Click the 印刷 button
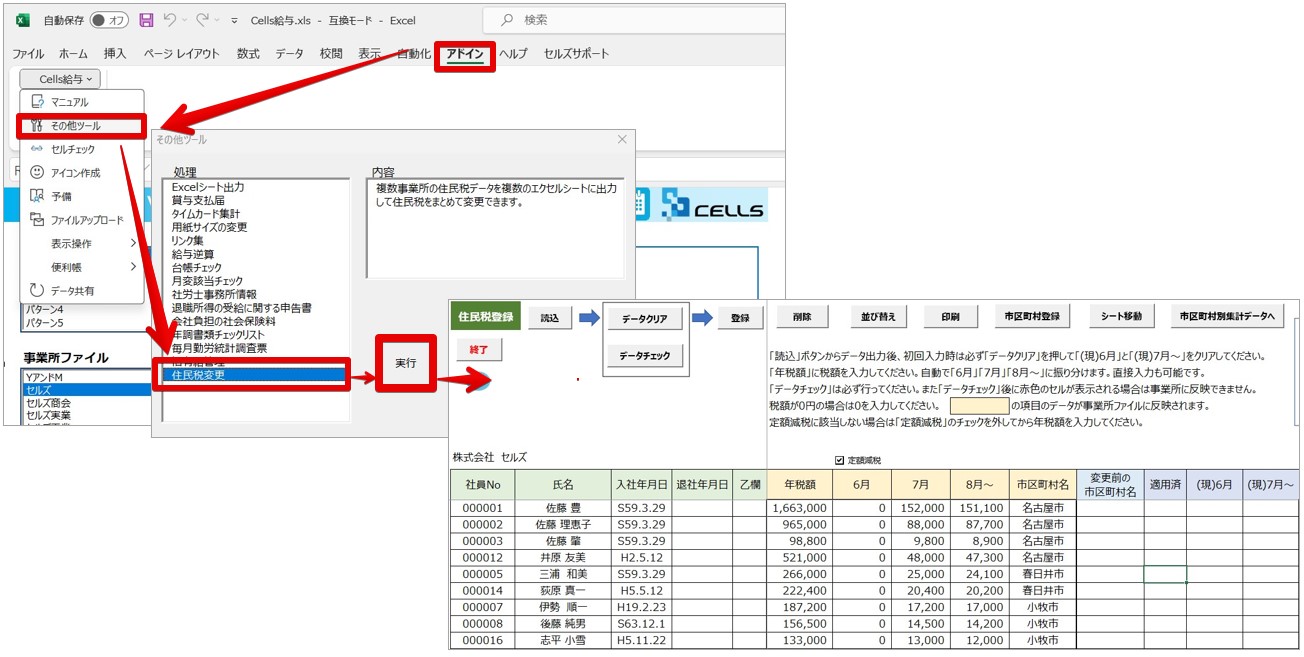This screenshot has height=657, width=1304. 950,317
